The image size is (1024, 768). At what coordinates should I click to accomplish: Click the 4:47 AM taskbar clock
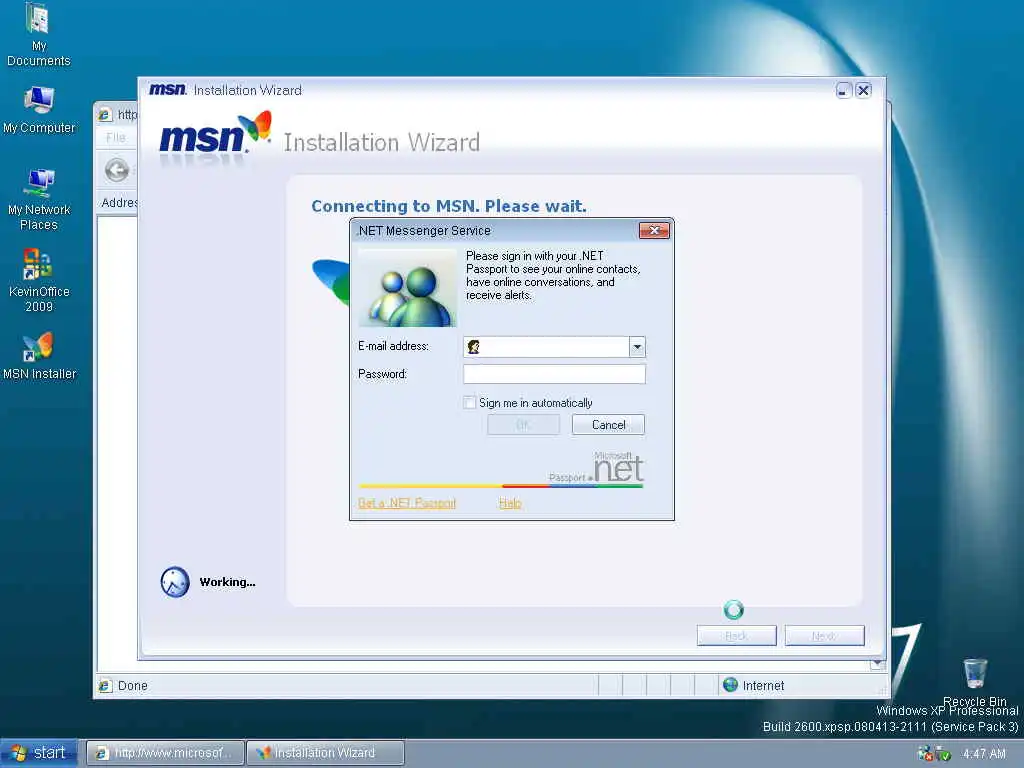(x=984, y=754)
